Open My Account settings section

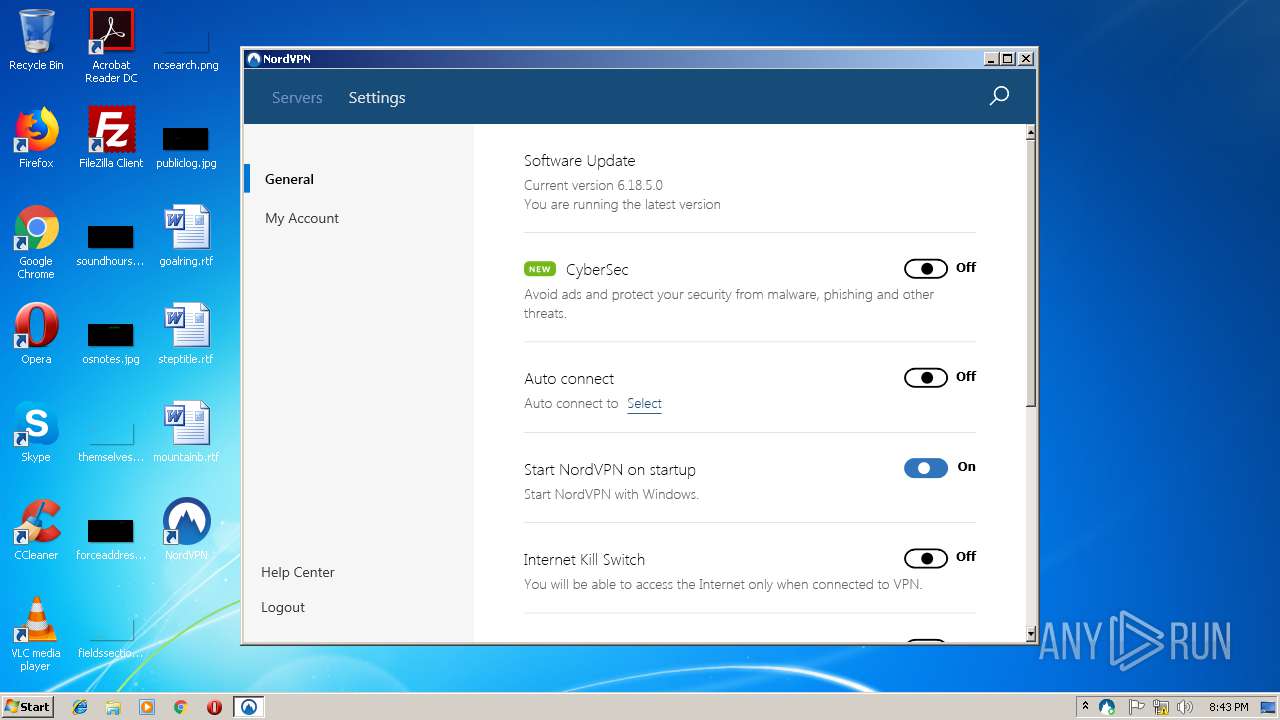[x=302, y=218]
